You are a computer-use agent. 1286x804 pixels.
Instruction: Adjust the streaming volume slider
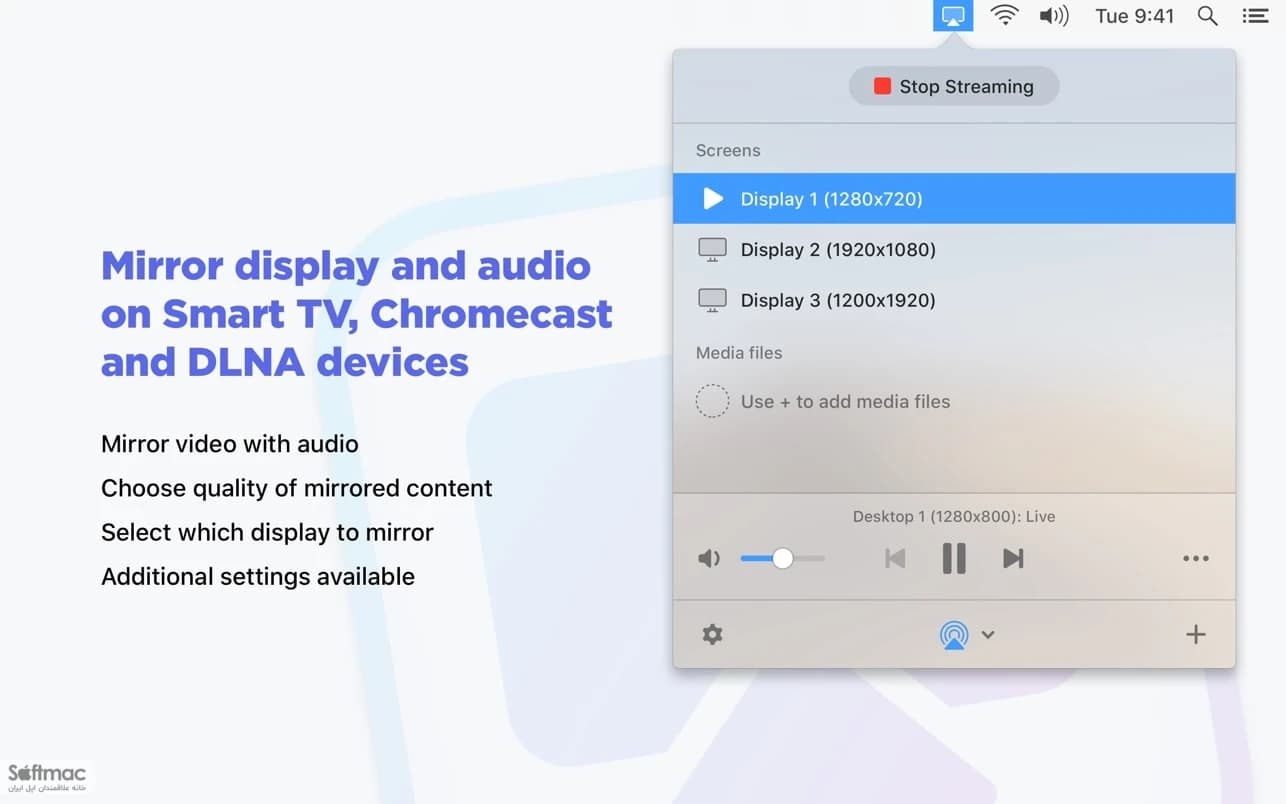pyautogui.click(x=783, y=558)
